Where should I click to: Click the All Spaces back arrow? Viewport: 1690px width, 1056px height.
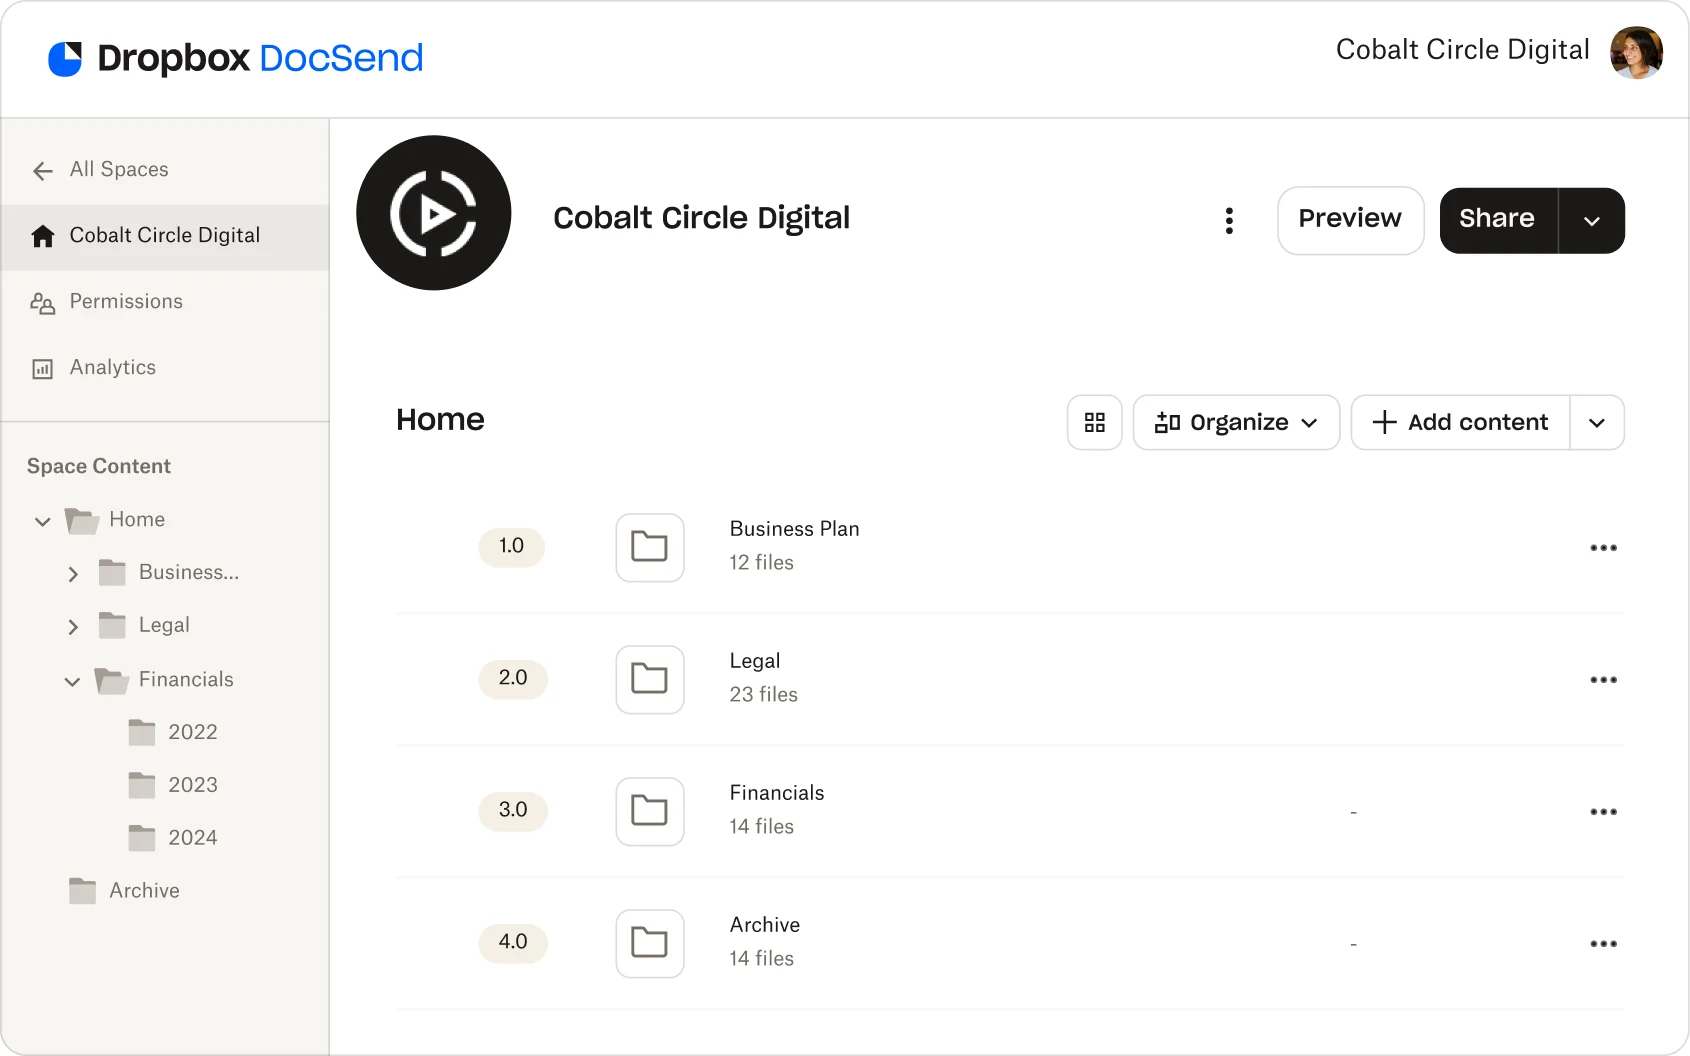[43, 171]
